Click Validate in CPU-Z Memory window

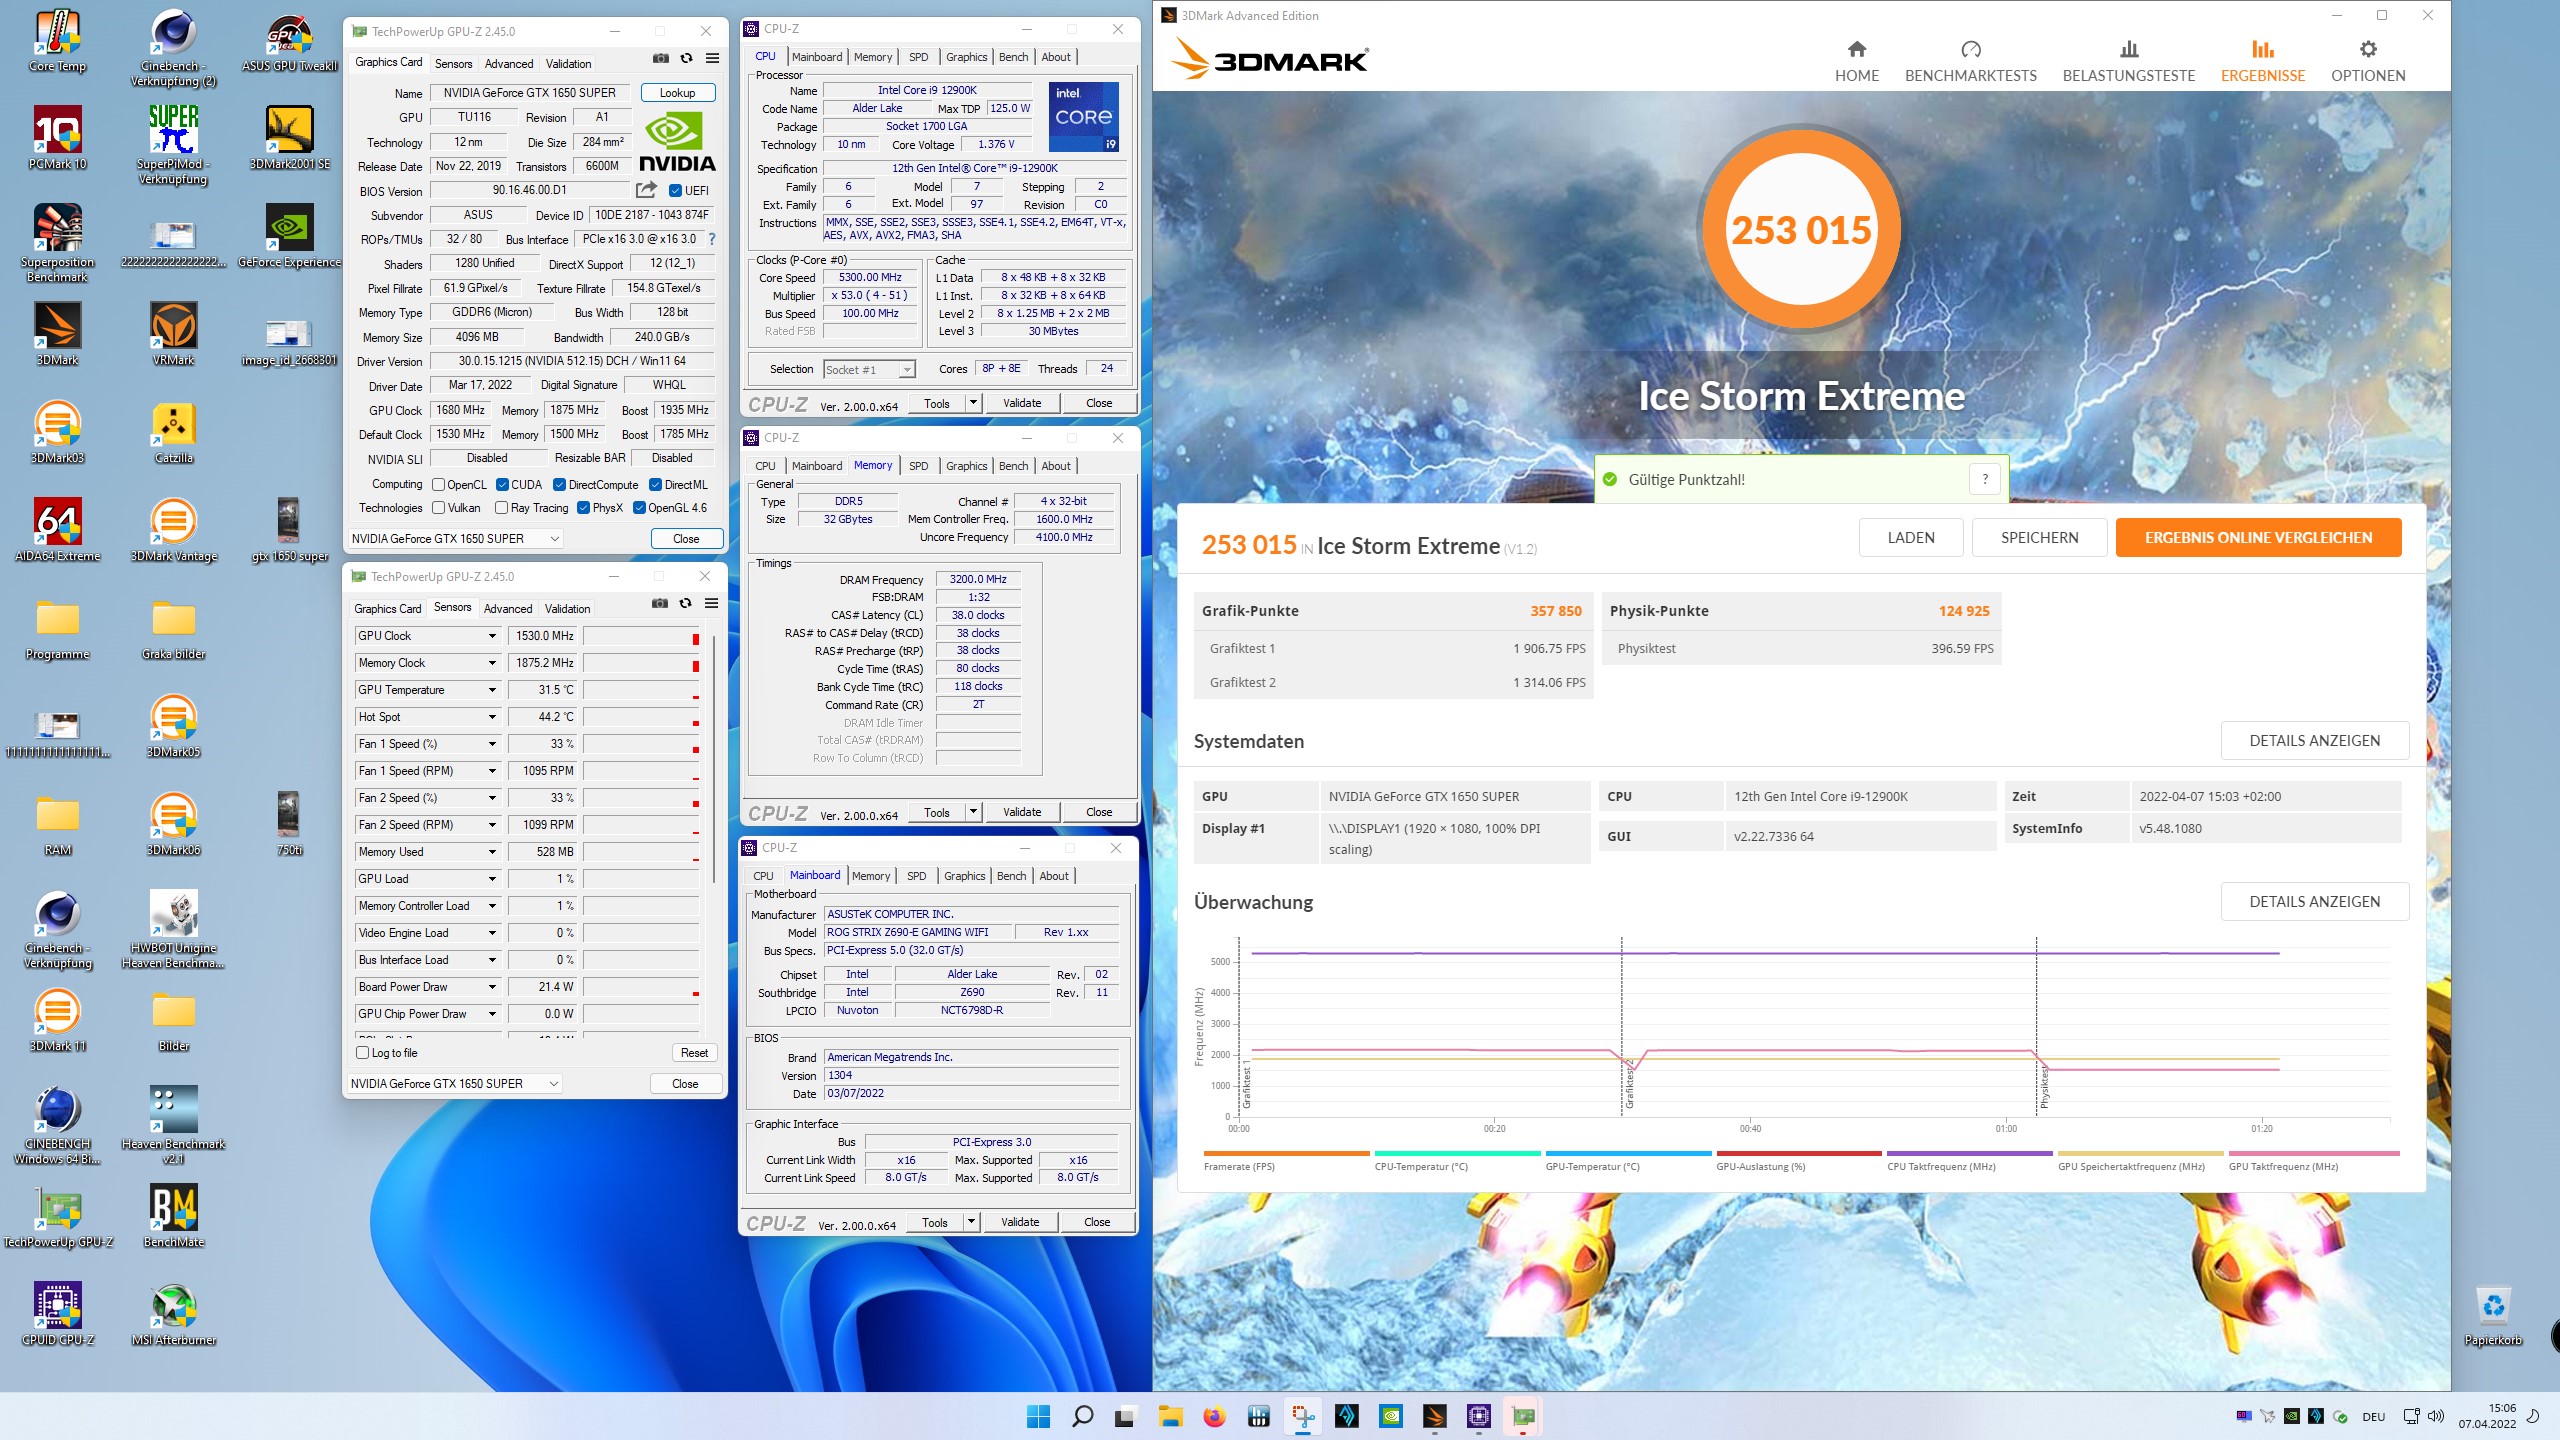tap(1022, 812)
